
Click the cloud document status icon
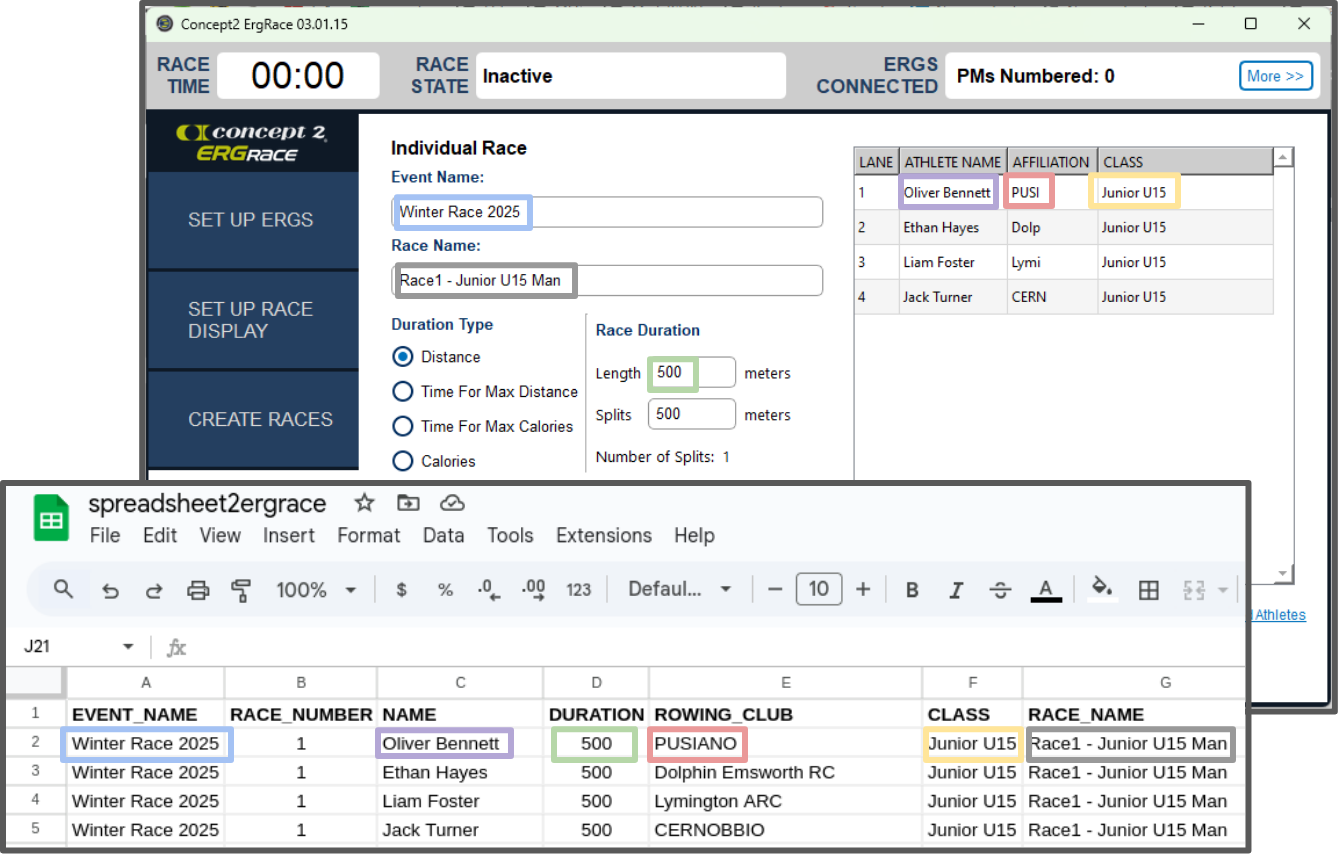[x=452, y=503]
